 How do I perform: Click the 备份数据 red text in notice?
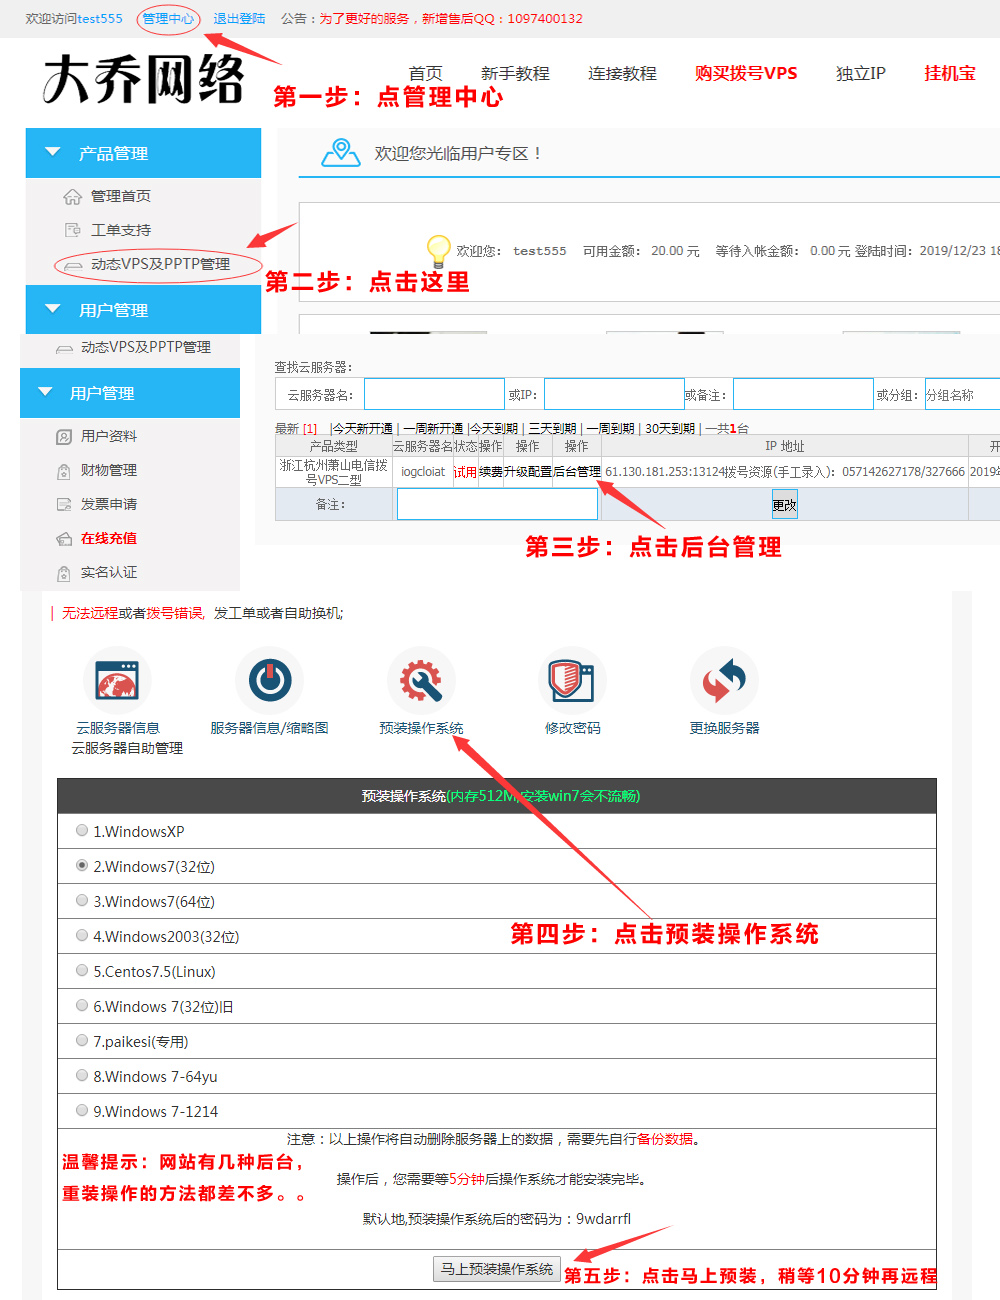(x=665, y=1139)
